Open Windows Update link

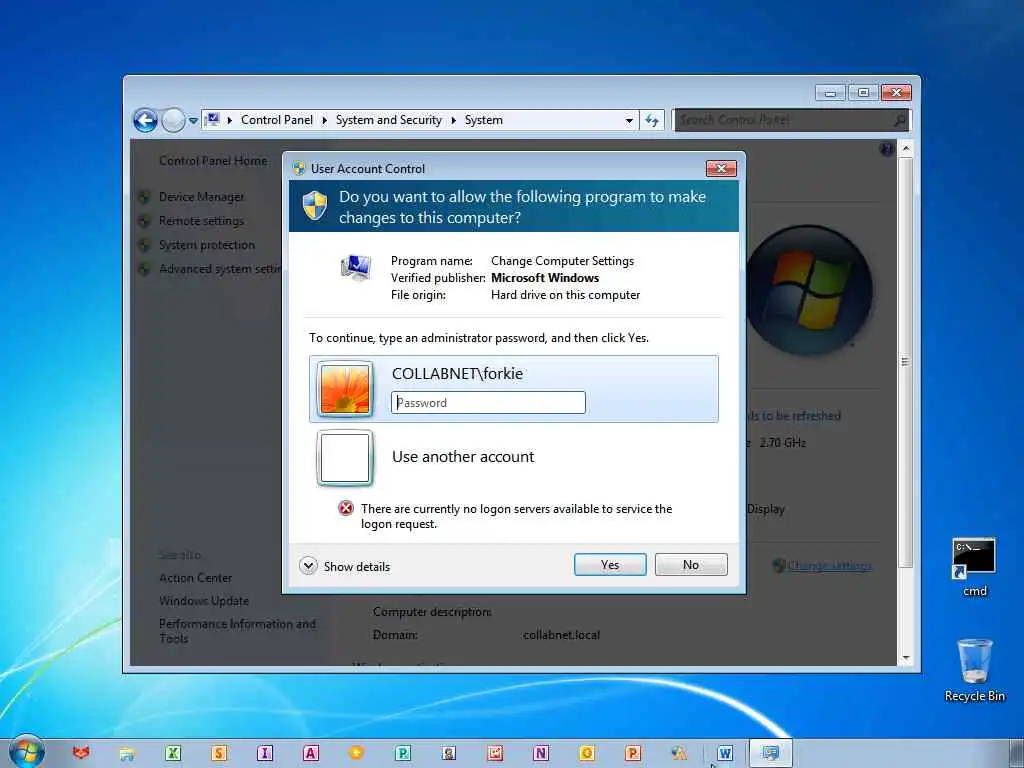click(204, 601)
